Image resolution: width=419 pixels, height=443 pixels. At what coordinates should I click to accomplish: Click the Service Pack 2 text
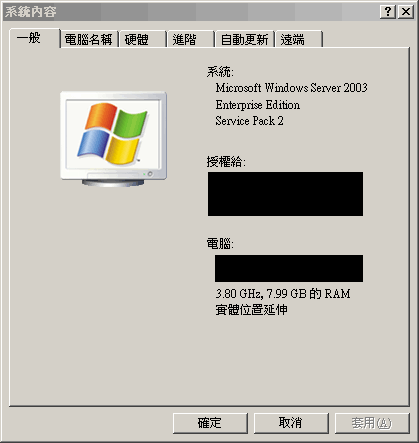tap(249, 121)
